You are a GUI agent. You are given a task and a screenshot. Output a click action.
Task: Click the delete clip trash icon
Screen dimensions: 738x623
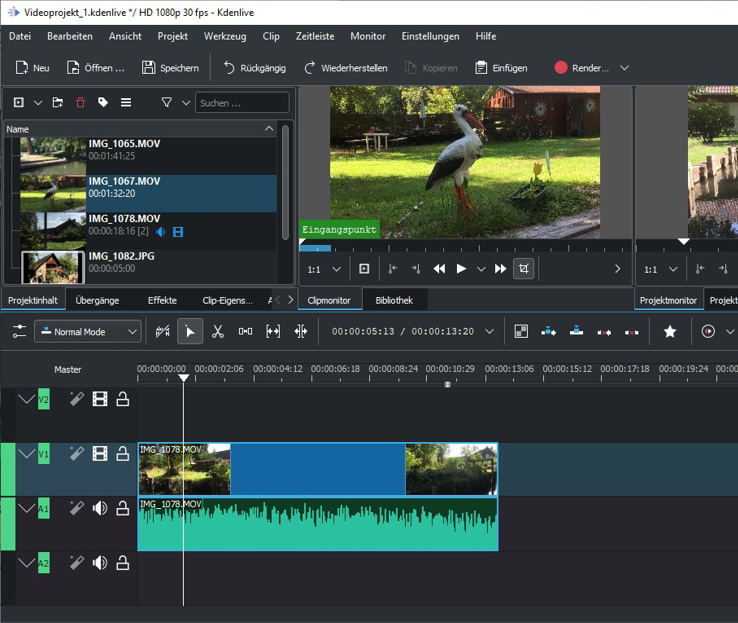tap(80, 102)
